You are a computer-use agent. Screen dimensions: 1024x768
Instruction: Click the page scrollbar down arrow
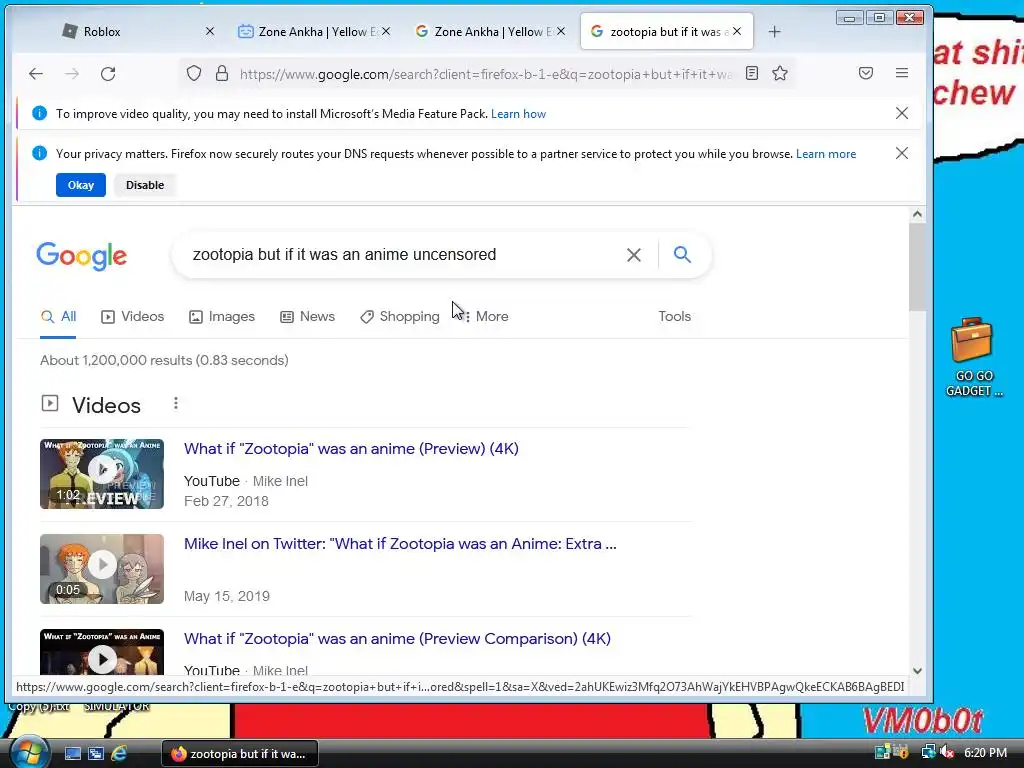tap(917, 671)
